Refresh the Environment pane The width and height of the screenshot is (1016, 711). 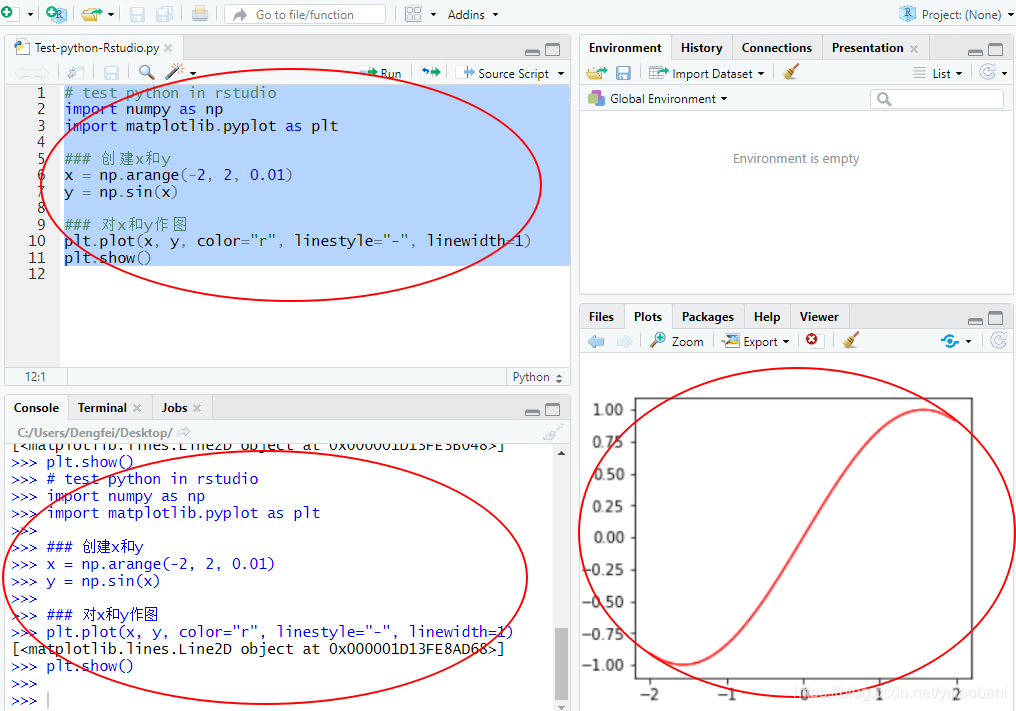(x=987, y=72)
